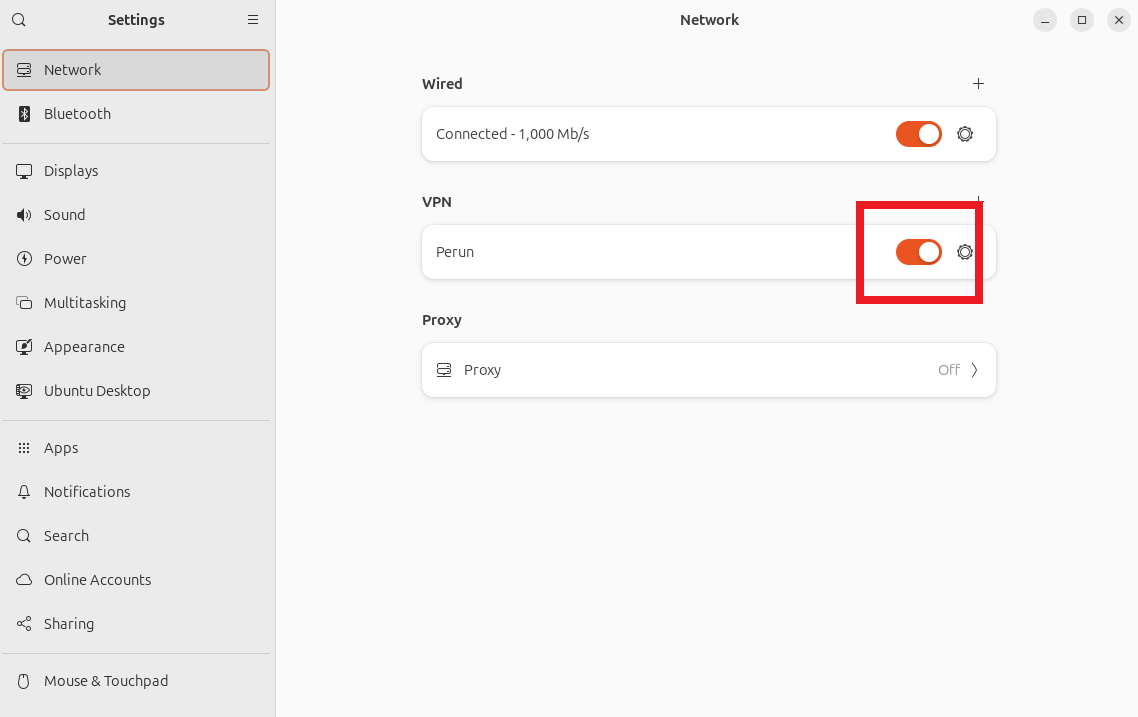Screen dimensions: 1138x717
Task: Expand the Proxy settings row
Action: (x=708, y=369)
